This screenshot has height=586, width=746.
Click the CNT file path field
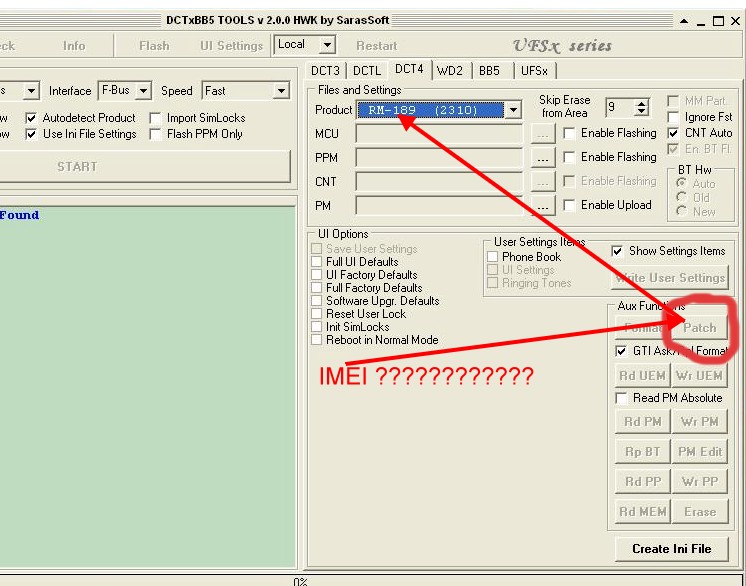point(439,182)
